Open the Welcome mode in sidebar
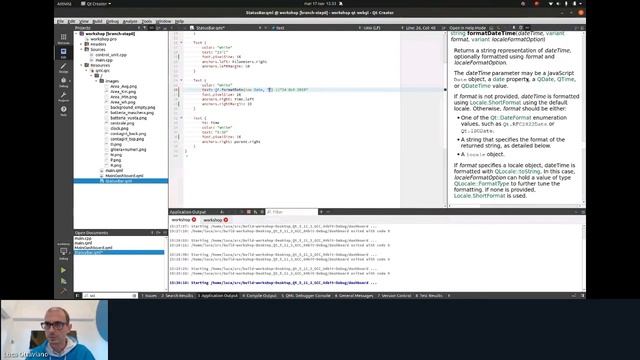 tap(63, 39)
